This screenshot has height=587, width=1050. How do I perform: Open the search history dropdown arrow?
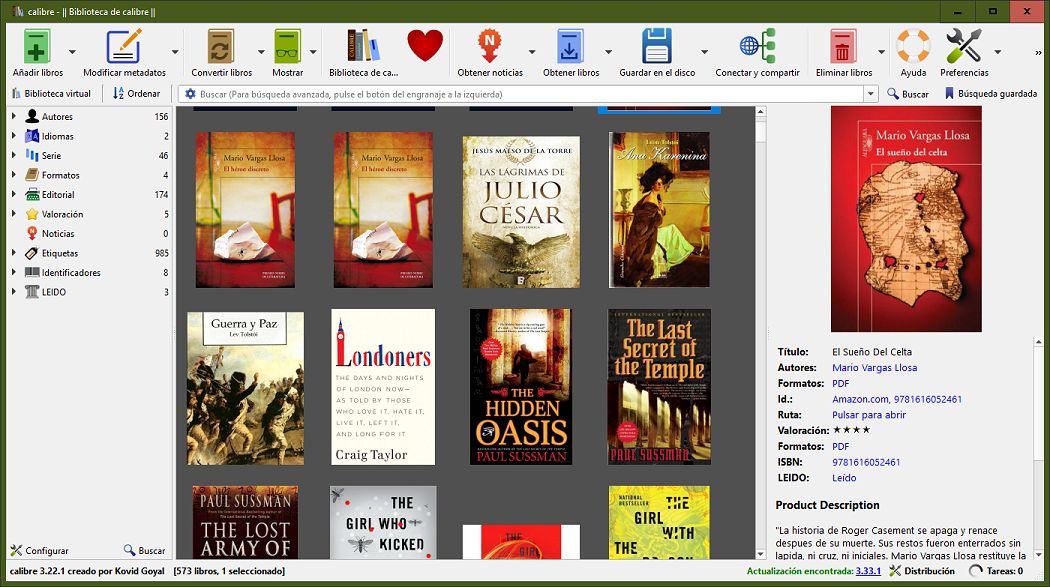(871, 94)
